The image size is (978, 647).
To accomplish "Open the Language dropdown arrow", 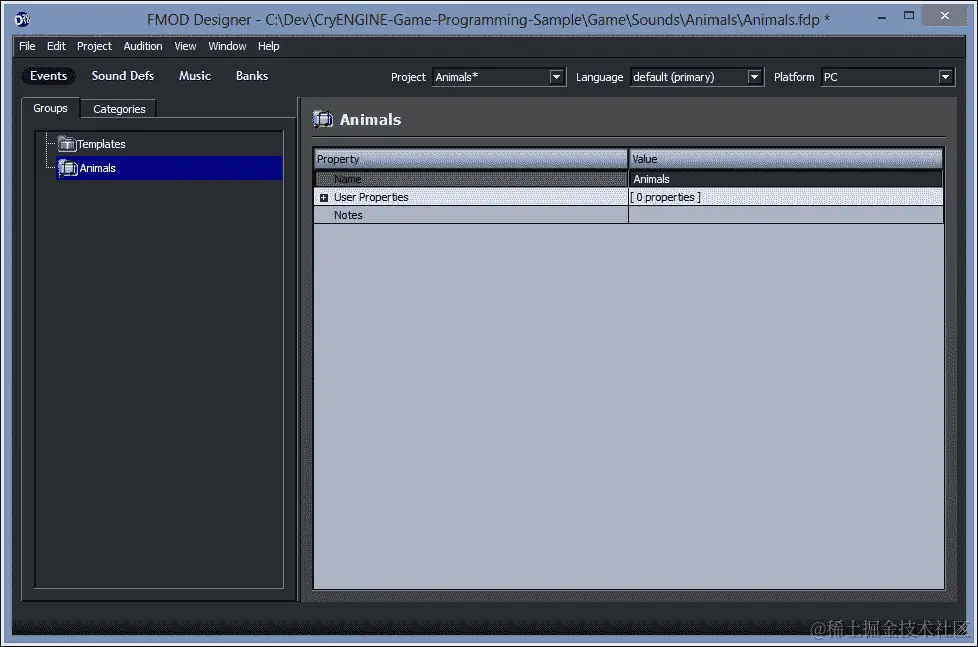I will point(754,77).
